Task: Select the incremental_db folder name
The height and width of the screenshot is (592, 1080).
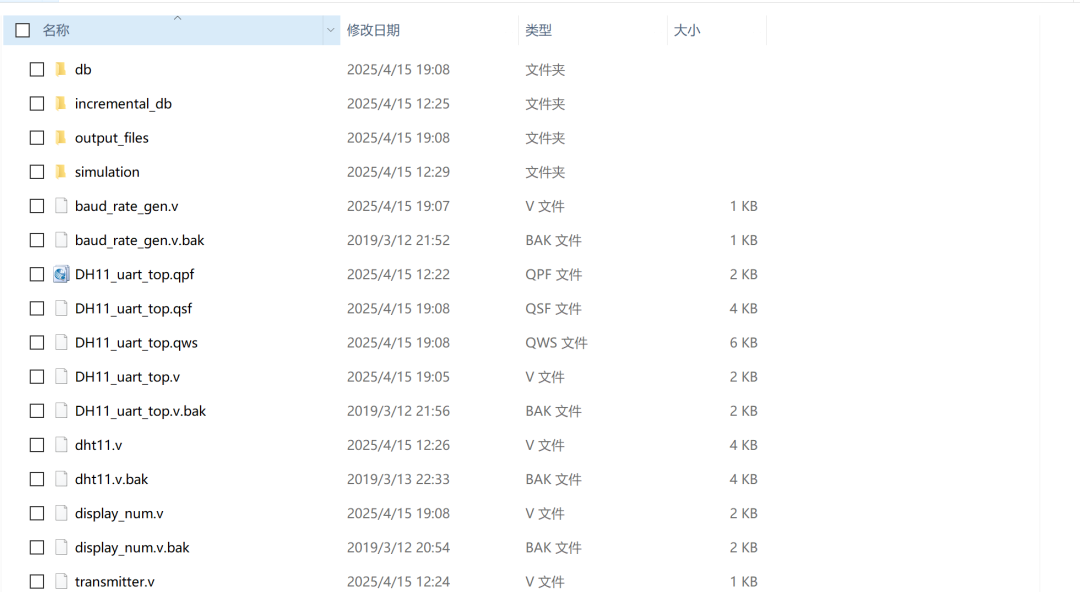Action: 123,103
